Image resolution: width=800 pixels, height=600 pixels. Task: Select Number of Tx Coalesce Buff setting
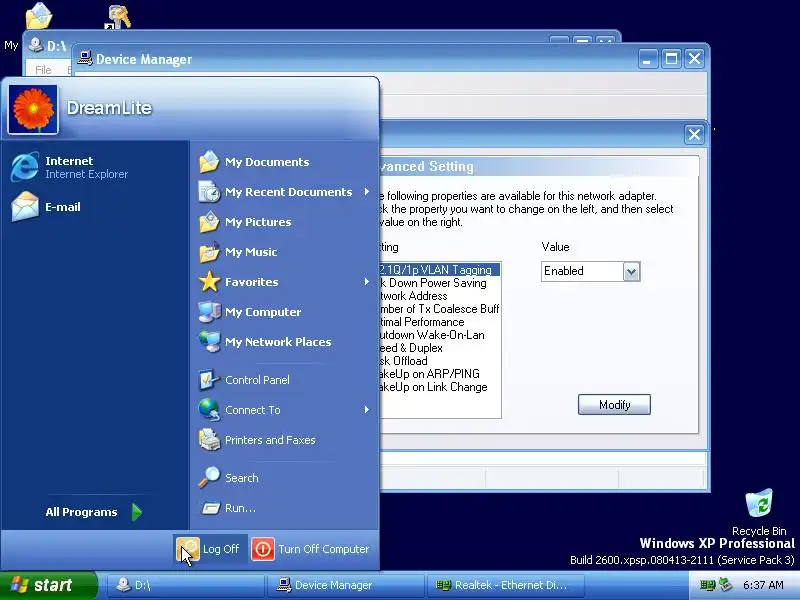point(439,309)
